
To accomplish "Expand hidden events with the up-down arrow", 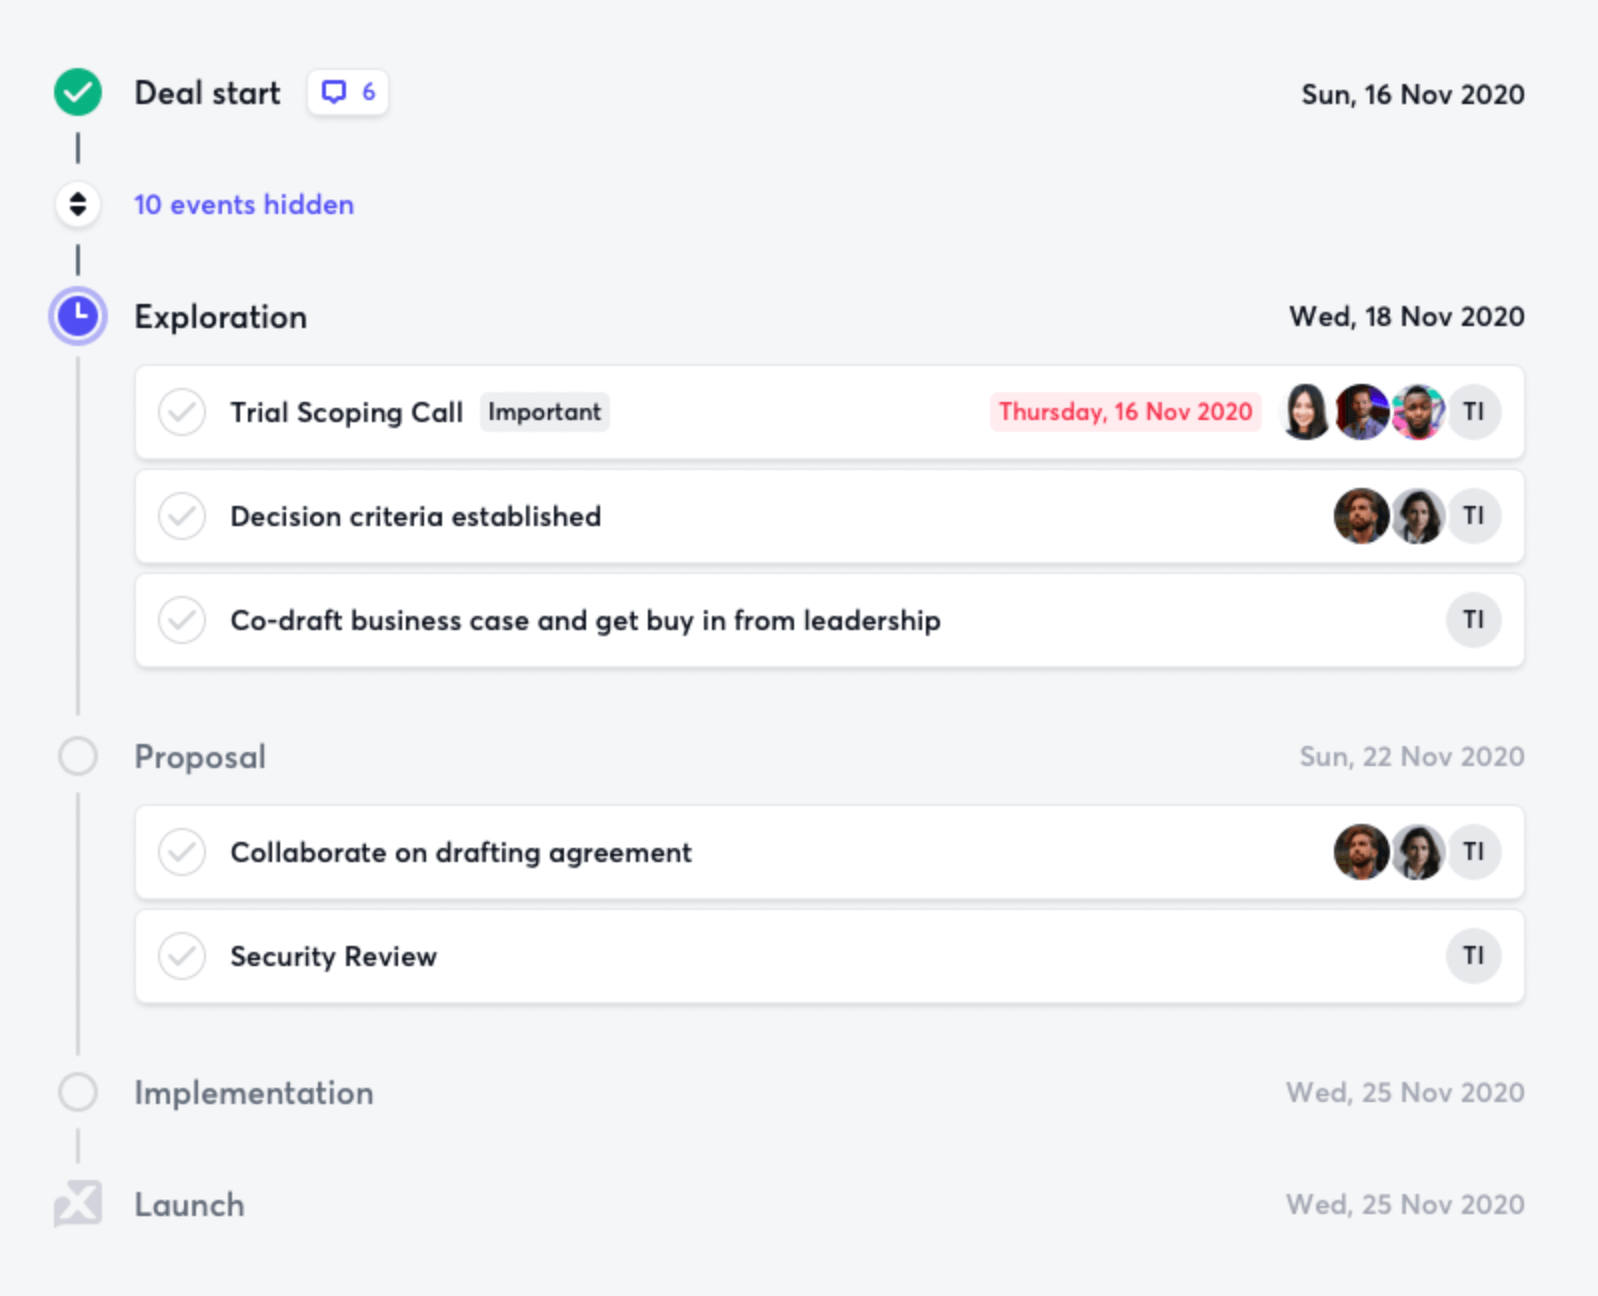I will pyautogui.click(x=78, y=205).
